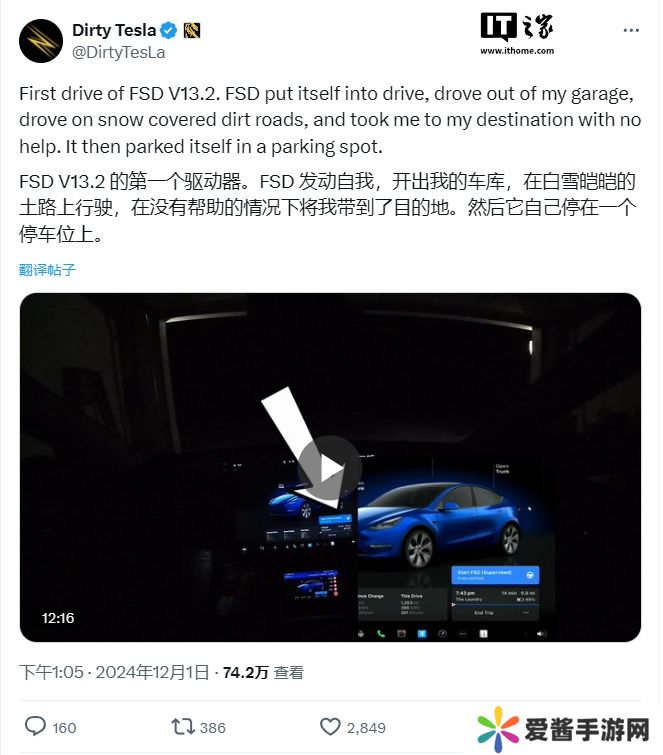Image resolution: width=663 pixels, height=755 pixels.
Task: Click the blue Tesla car image in video
Action: [x=440, y=524]
